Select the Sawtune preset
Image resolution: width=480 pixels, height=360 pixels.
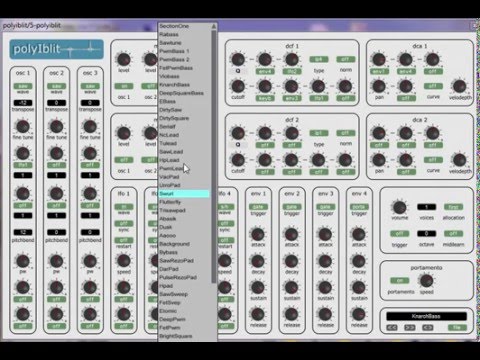[170, 43]
